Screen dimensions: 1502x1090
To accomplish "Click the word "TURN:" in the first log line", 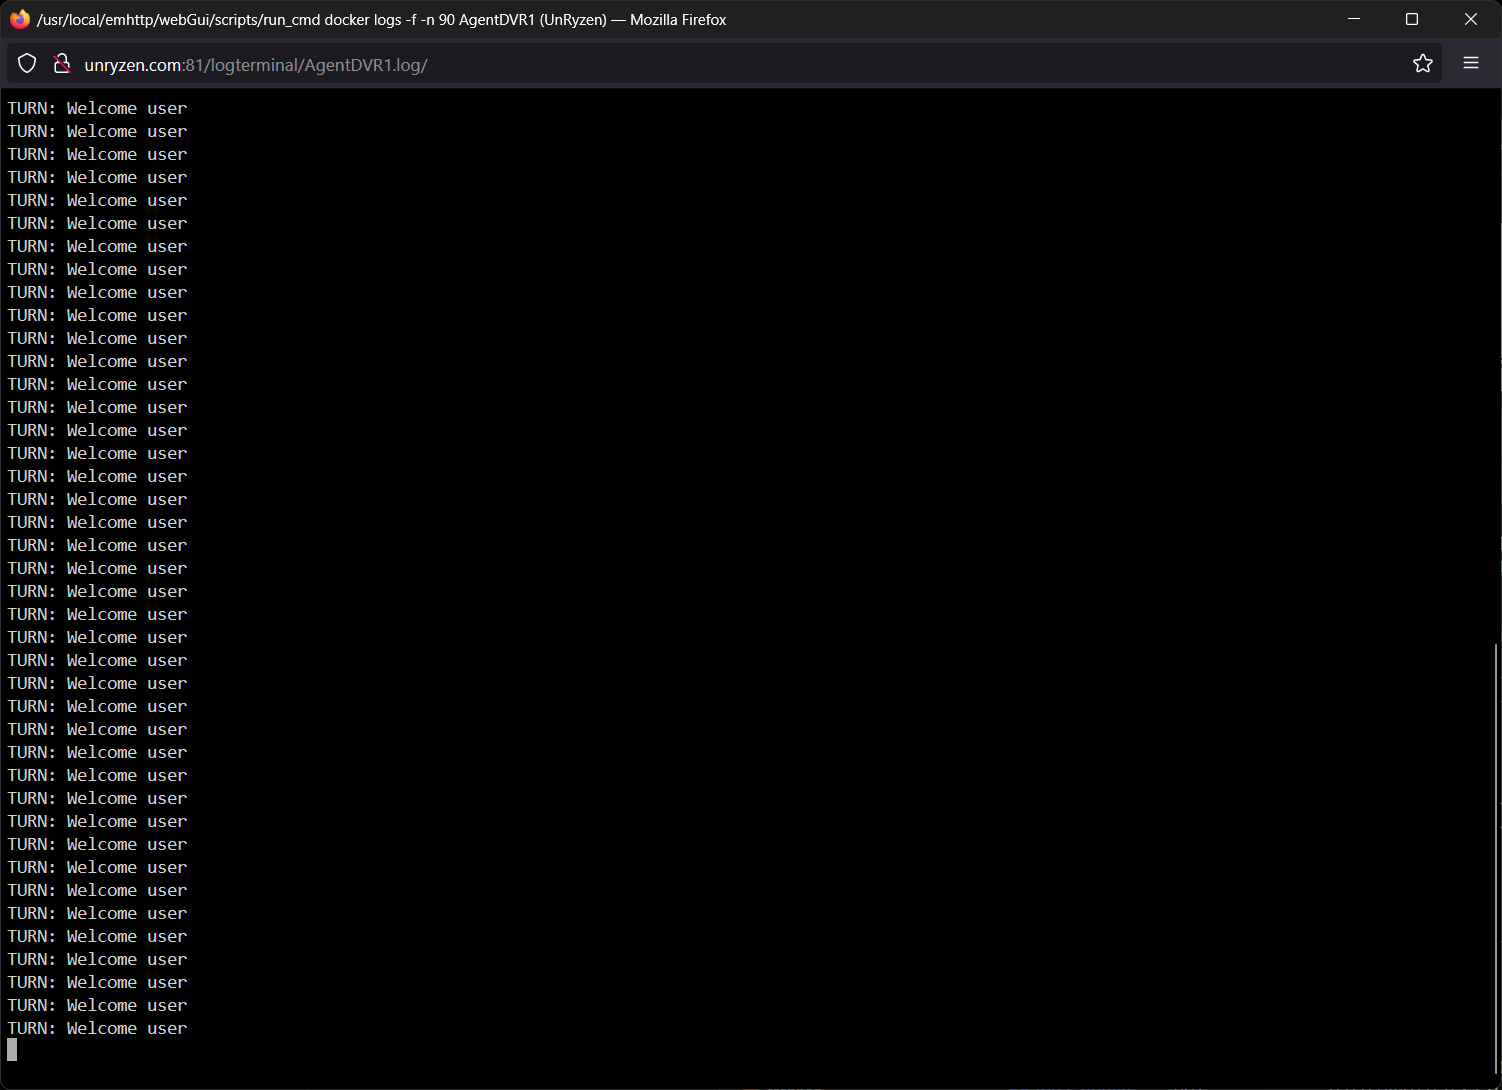I will 32,108.
